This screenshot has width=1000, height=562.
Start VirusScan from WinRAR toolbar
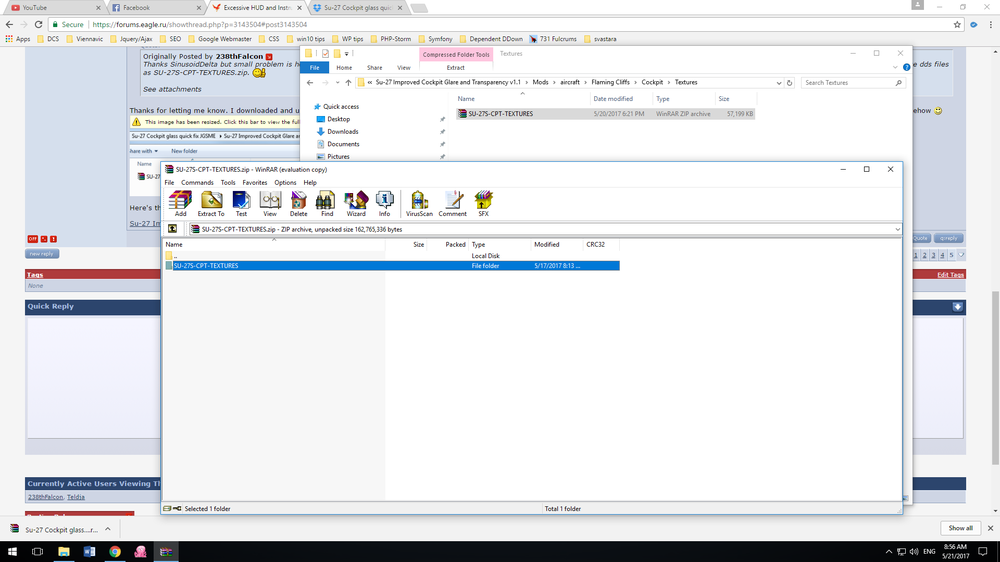(419, 204)
